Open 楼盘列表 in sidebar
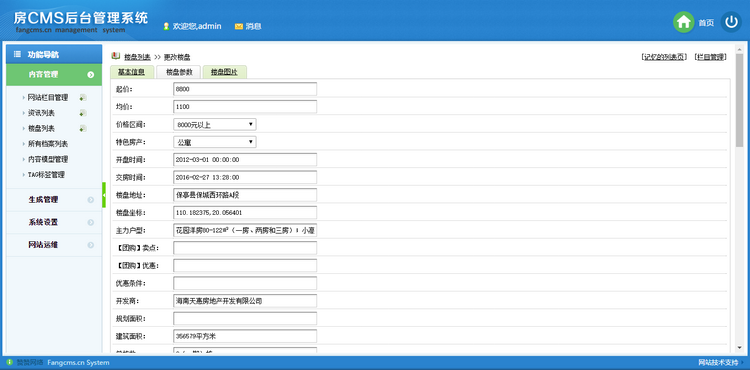Image resolution: width=750 pixels, height=370 pixels. 41,129
